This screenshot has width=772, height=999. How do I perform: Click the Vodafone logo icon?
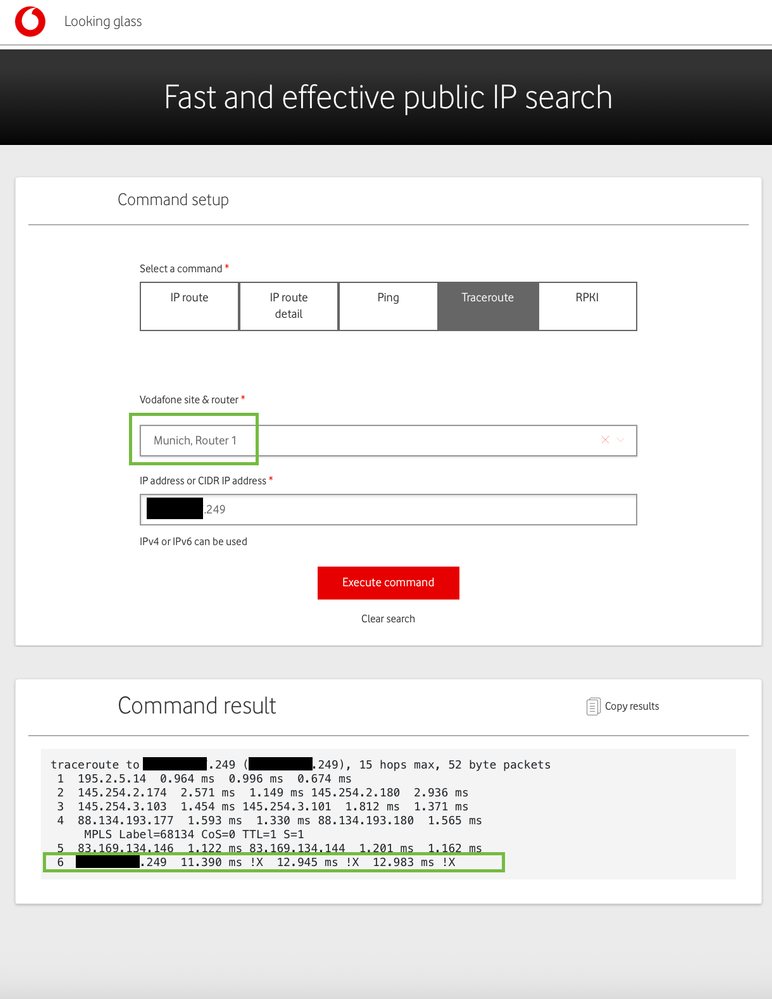[x=30, y=21]
